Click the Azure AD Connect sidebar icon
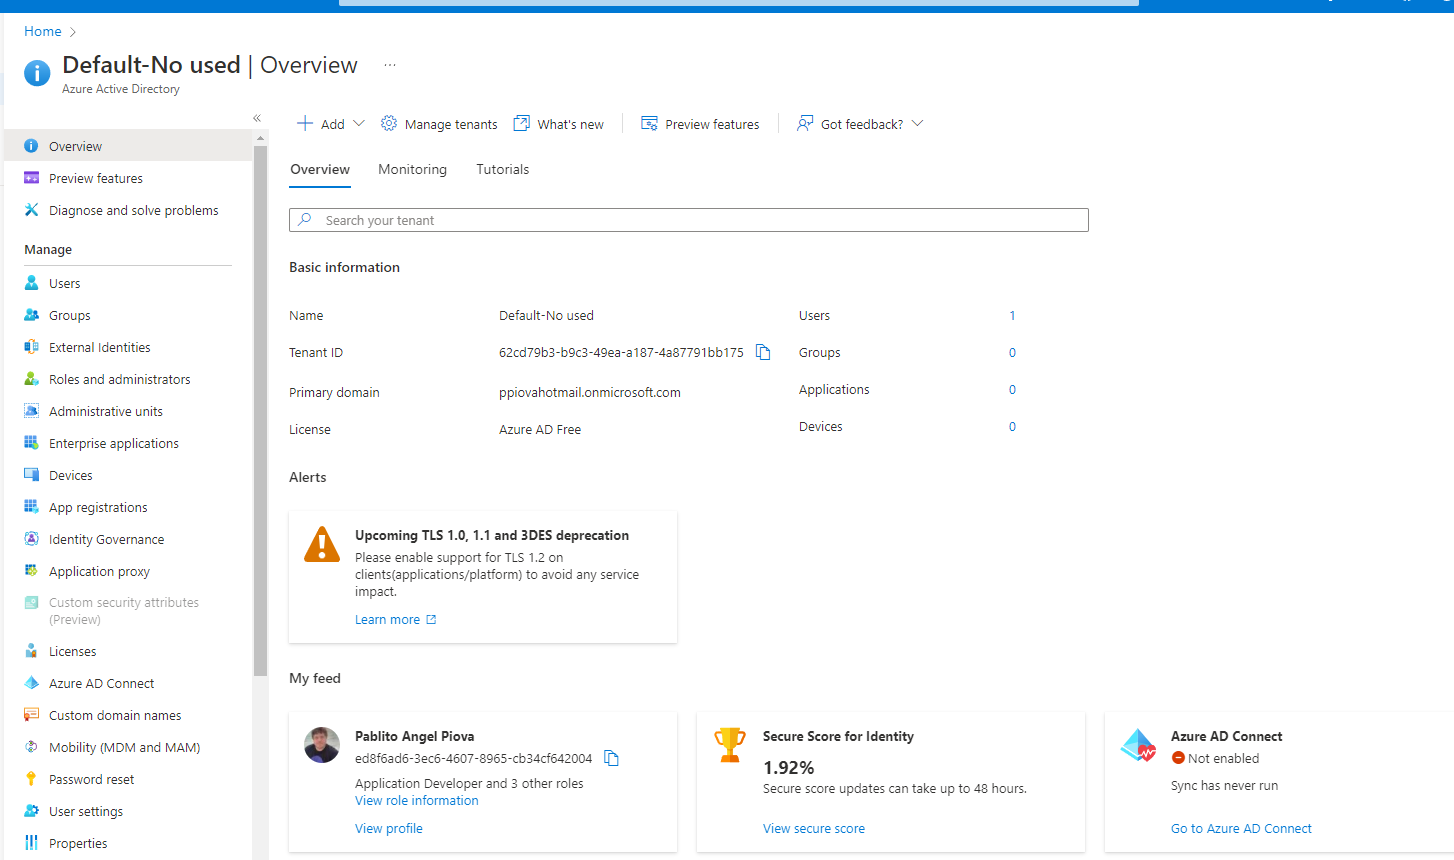Screen dimensions: 1454x860 (31, 683)
